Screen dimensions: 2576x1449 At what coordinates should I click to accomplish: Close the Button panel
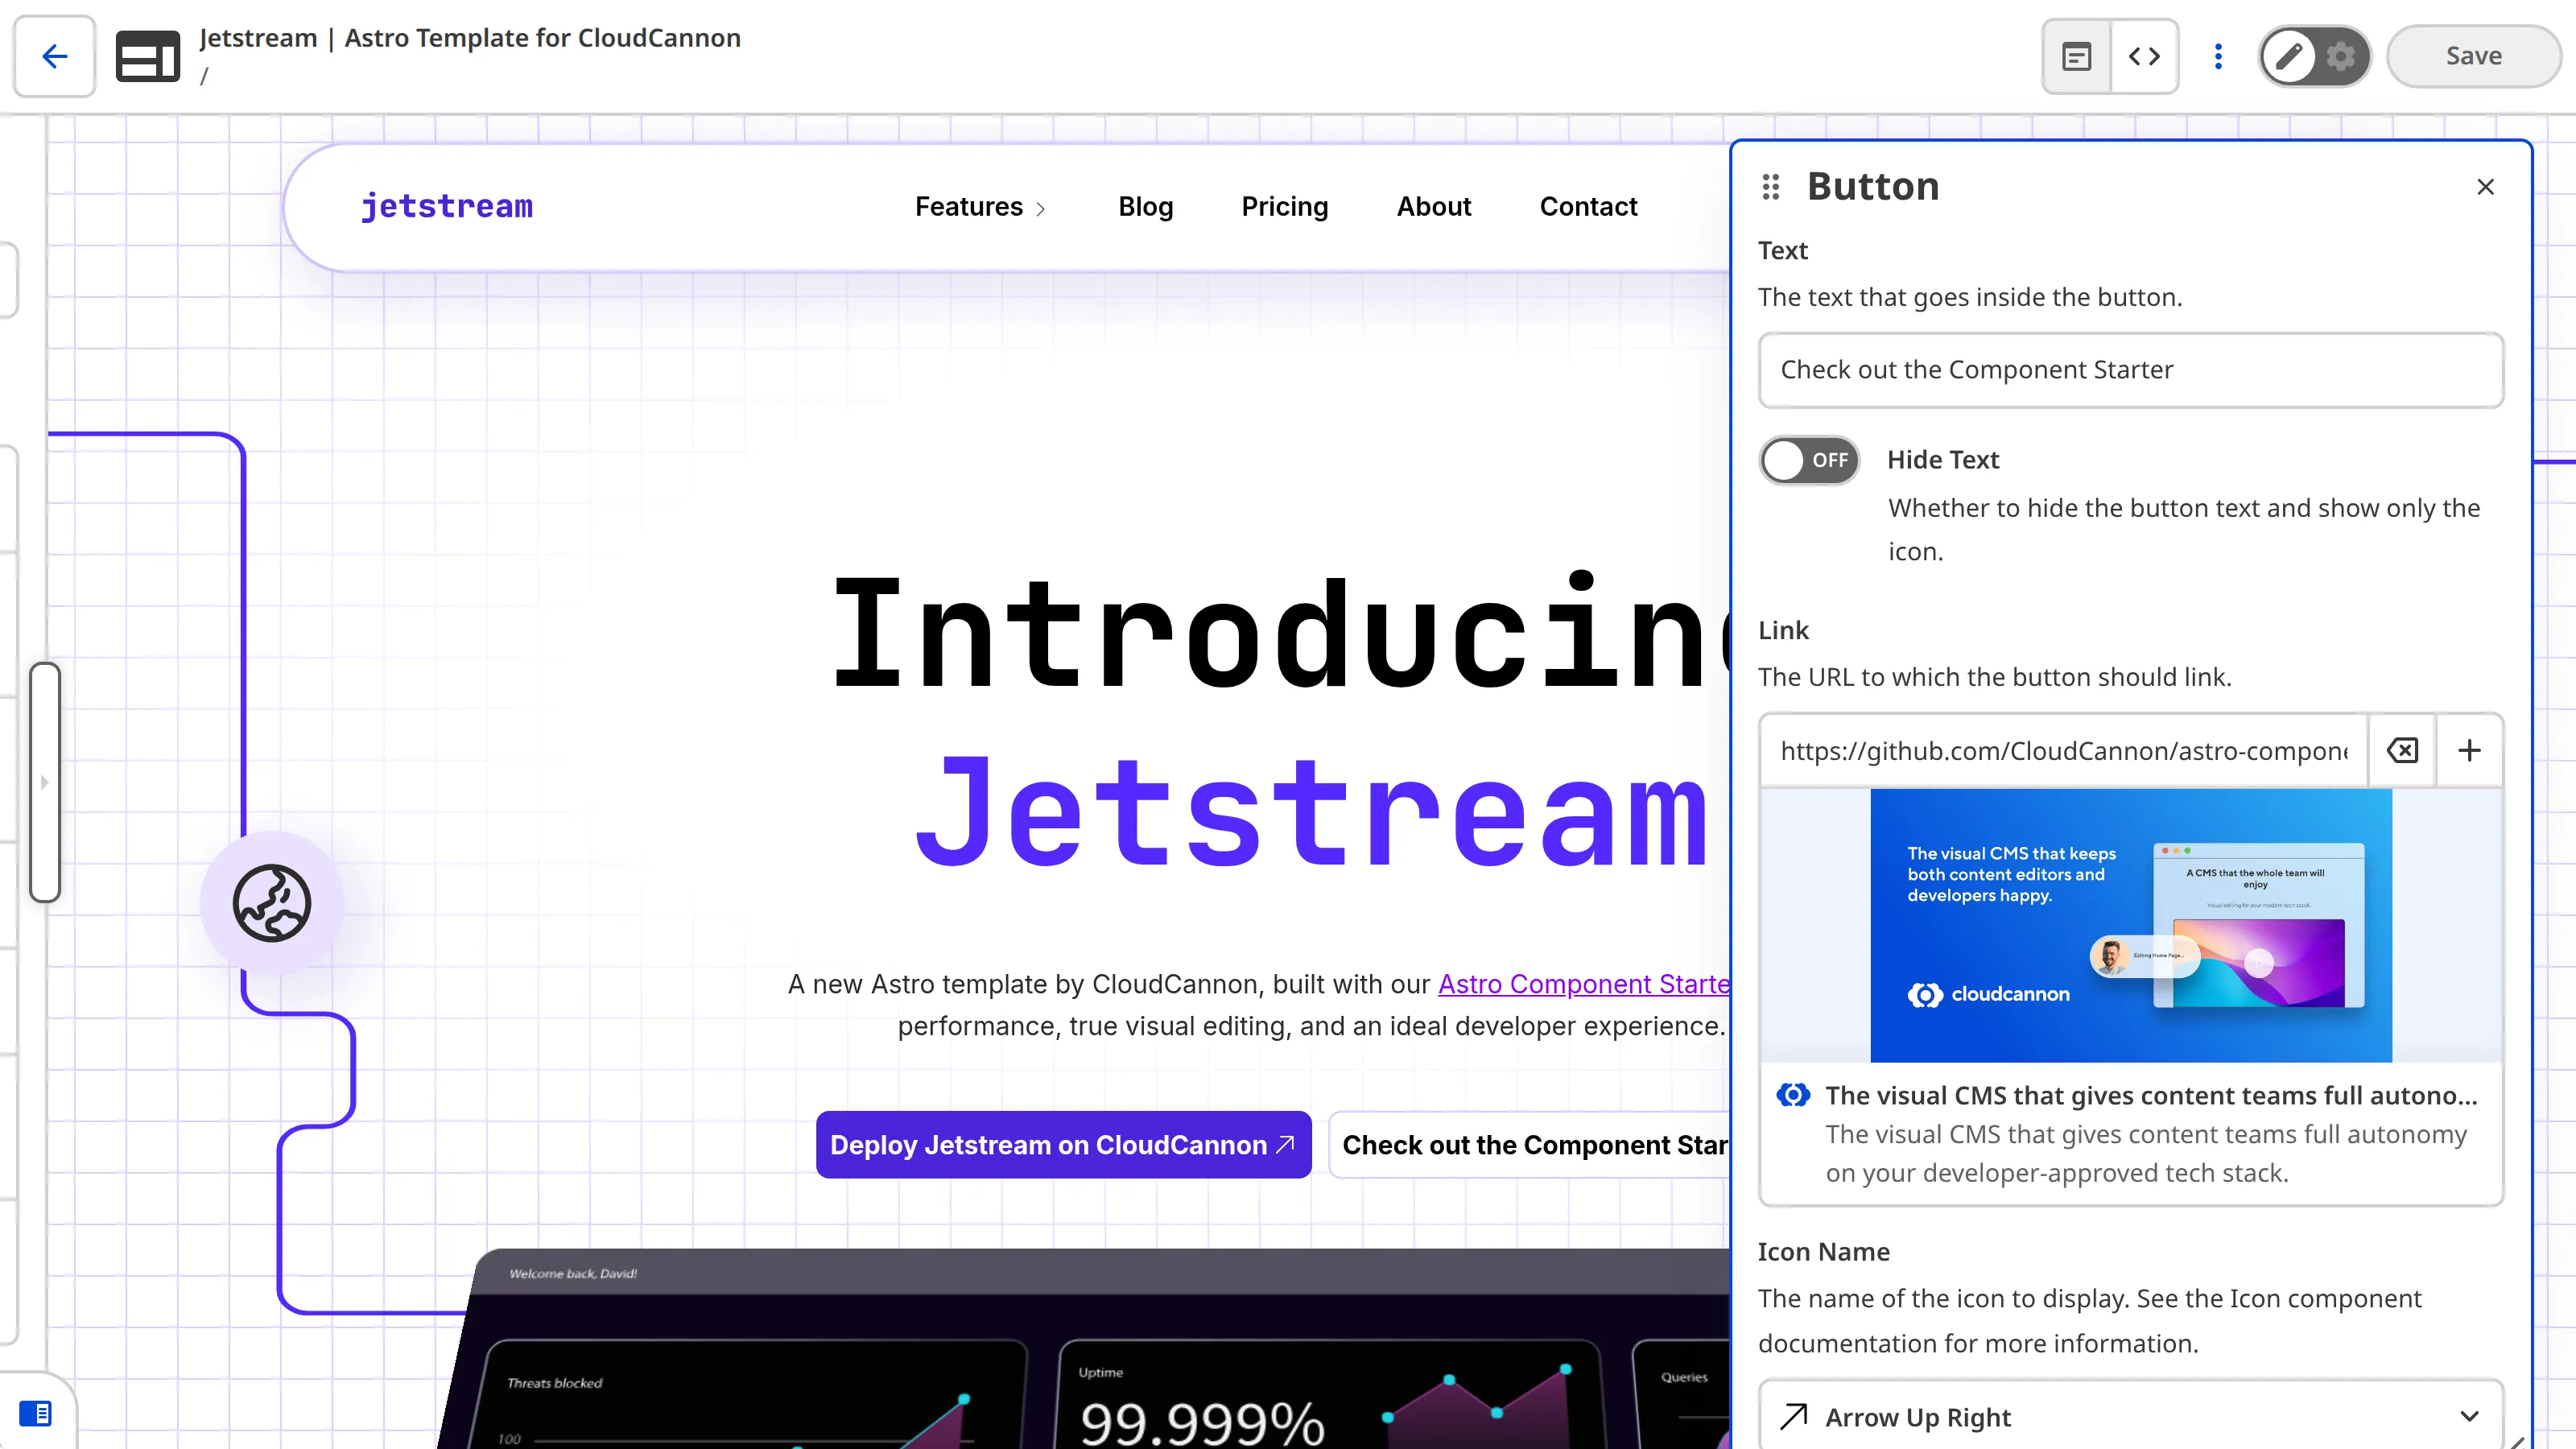click(2485, 187)
